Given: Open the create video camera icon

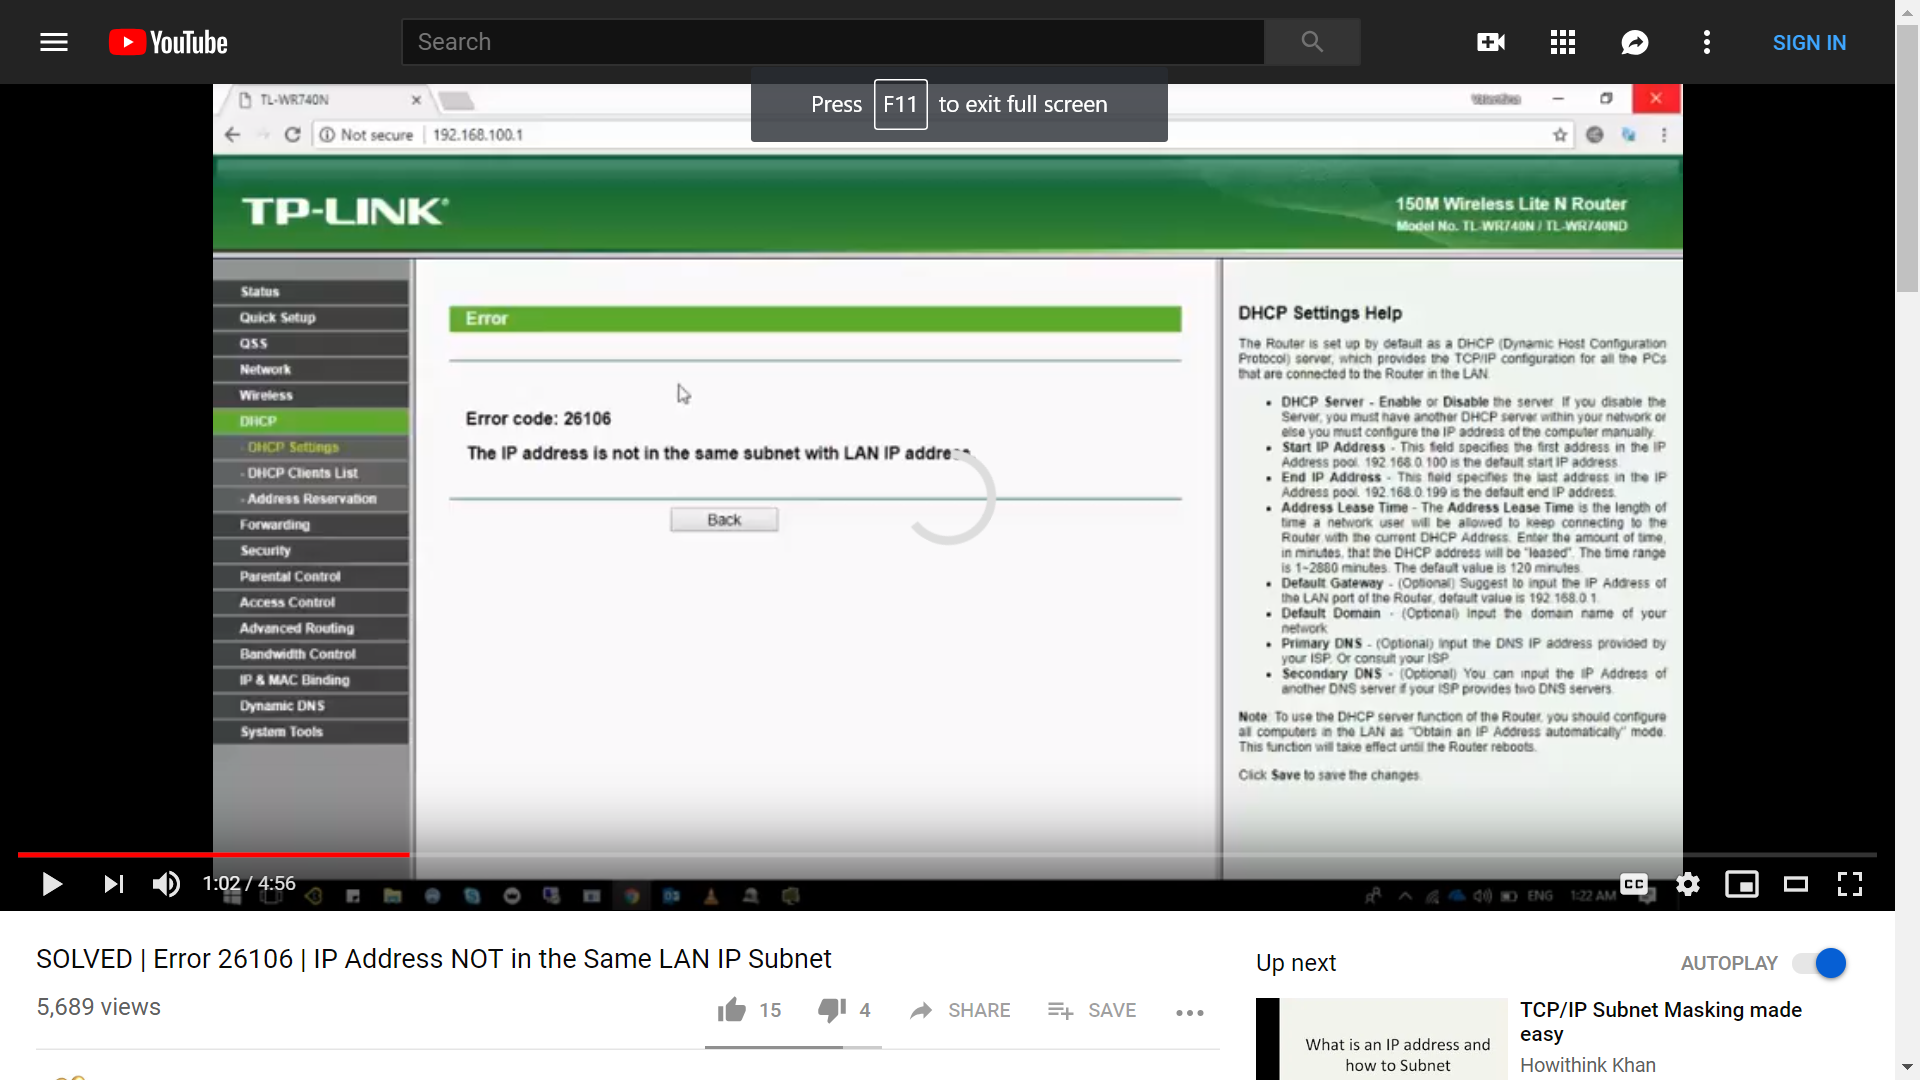Looking at the screenshot, I should (x=1491, y=42).
